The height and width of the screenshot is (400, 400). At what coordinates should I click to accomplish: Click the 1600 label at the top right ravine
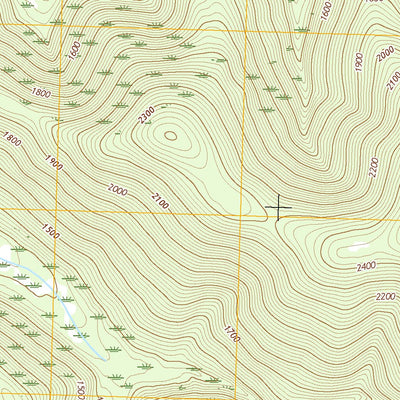[327, 11]
